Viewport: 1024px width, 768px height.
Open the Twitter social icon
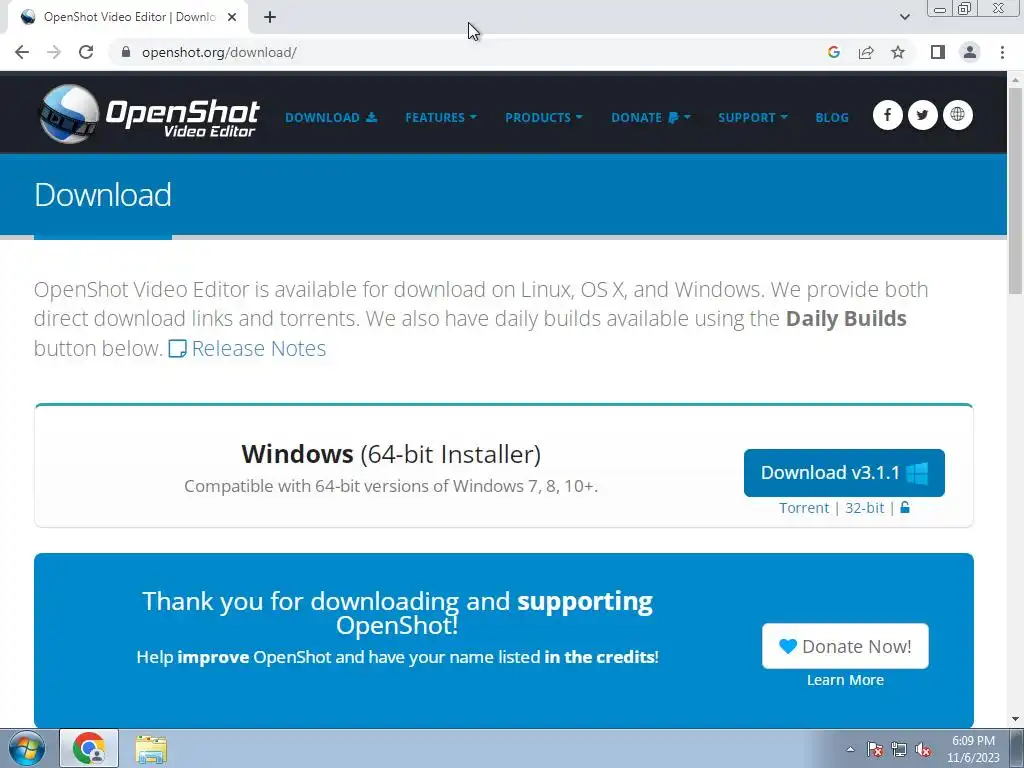click(922, 115)
